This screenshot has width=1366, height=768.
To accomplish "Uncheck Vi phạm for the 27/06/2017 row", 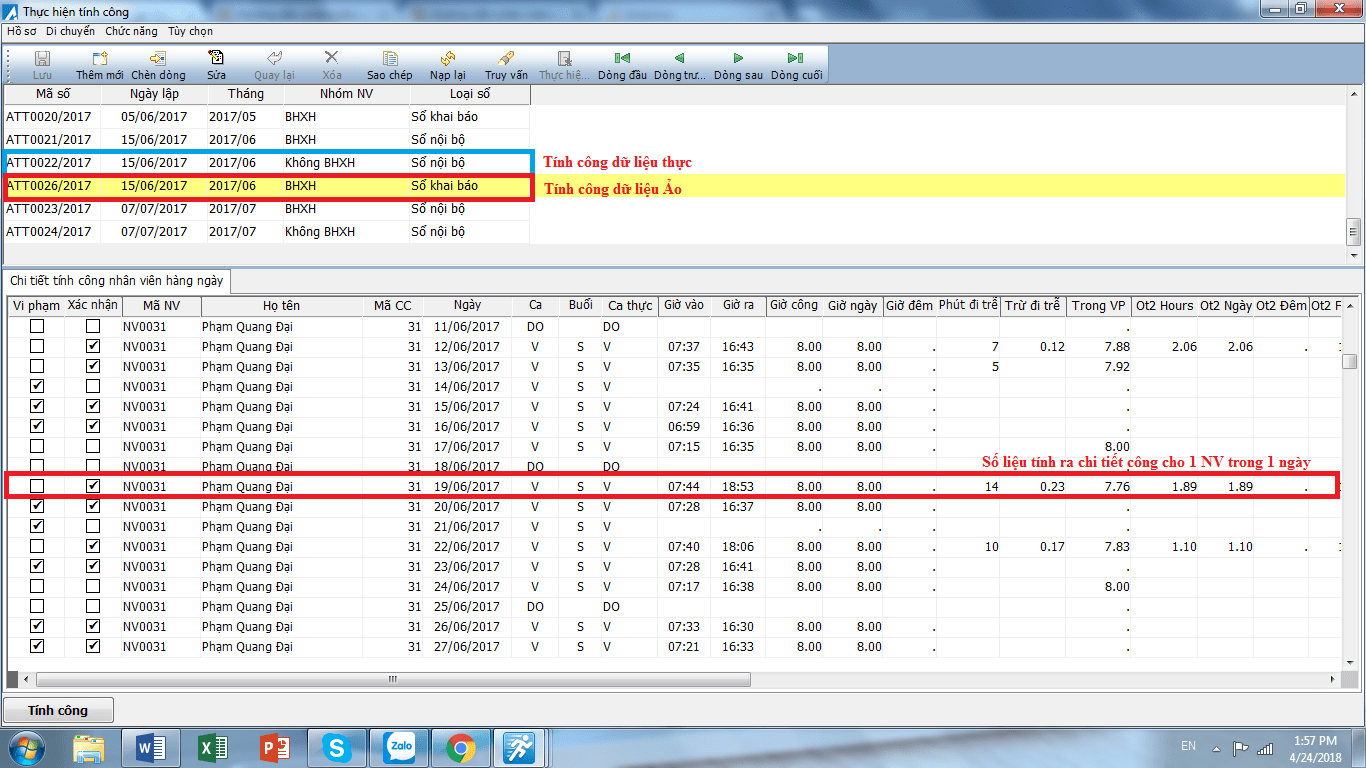I will pos(37,647).
